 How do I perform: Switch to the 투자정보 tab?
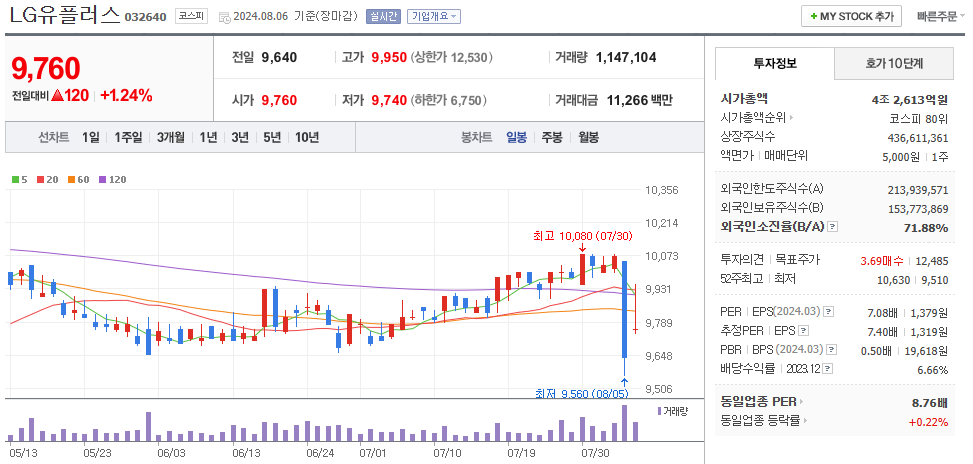click(775, 63)
